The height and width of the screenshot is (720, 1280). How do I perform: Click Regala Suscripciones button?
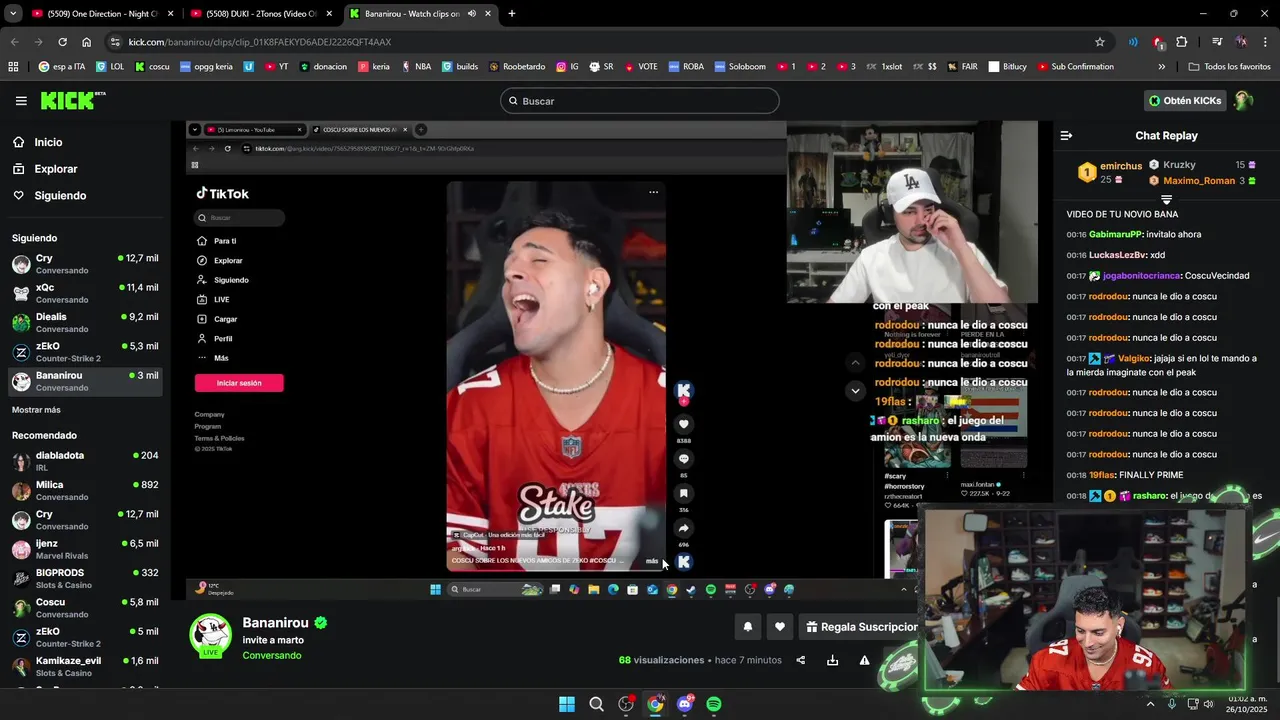[862, 627]
